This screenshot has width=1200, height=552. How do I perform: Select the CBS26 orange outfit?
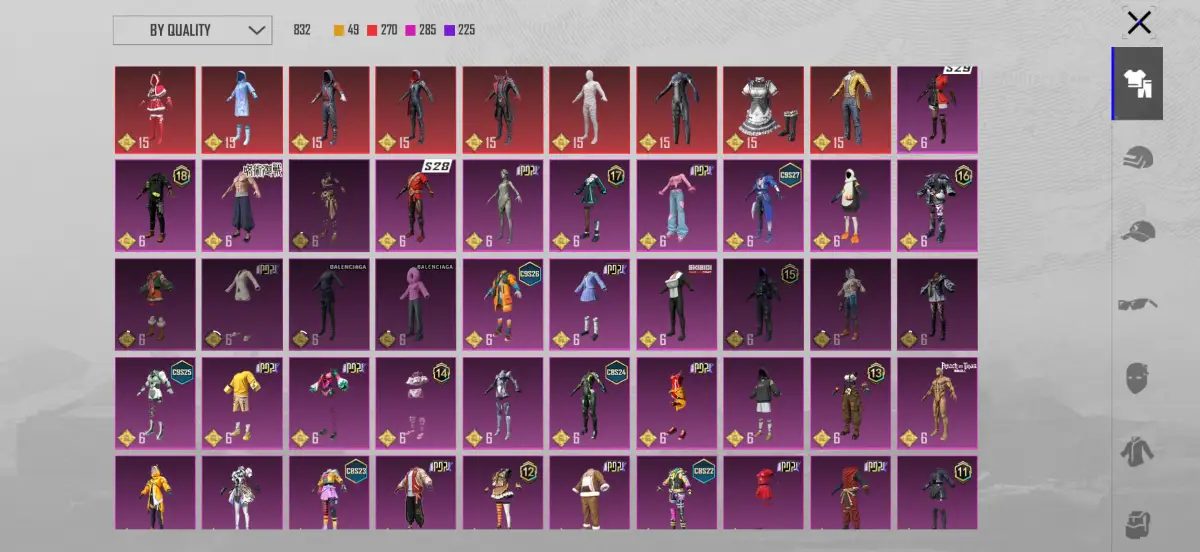(x=503, y=304)
